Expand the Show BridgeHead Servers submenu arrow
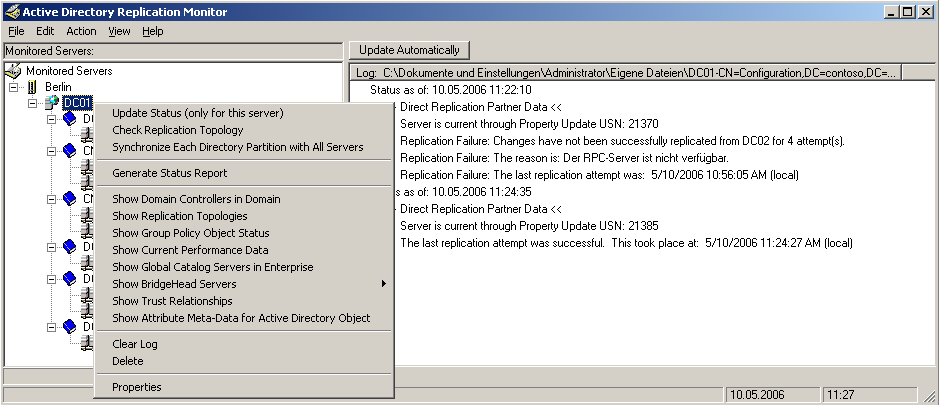This screenshot has width=939, height=405. click(x=382, y=284)
